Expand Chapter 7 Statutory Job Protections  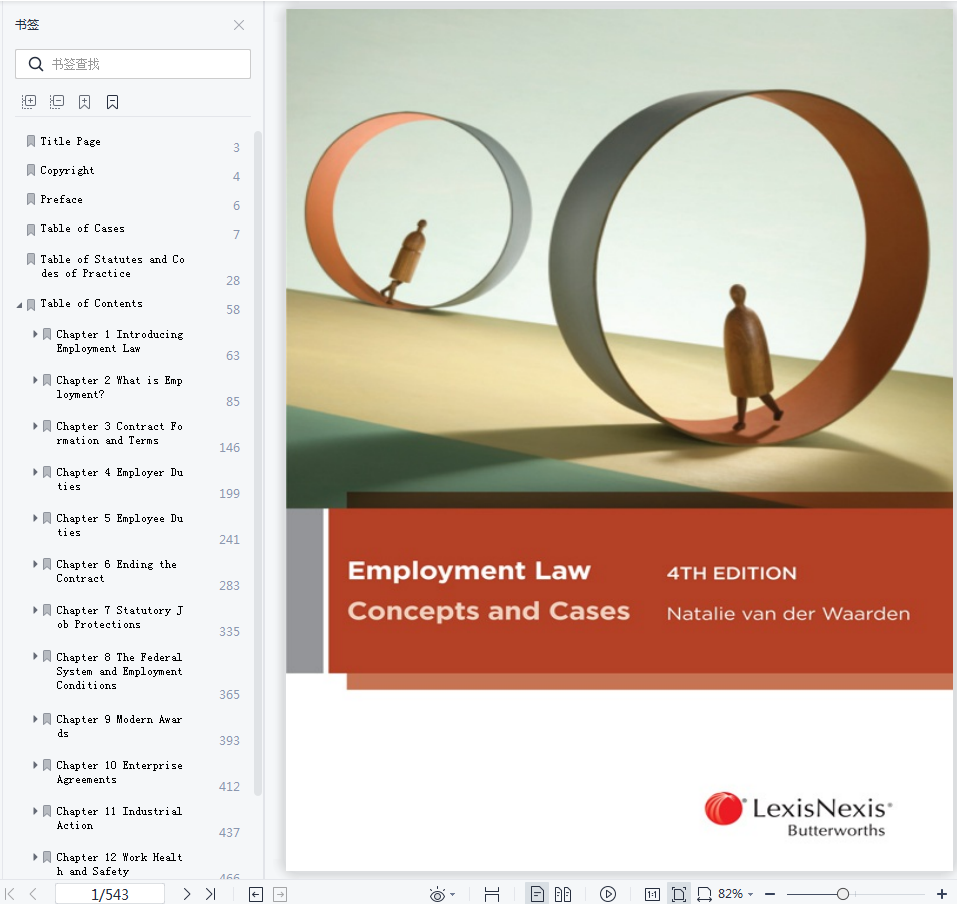pos(35,610)
